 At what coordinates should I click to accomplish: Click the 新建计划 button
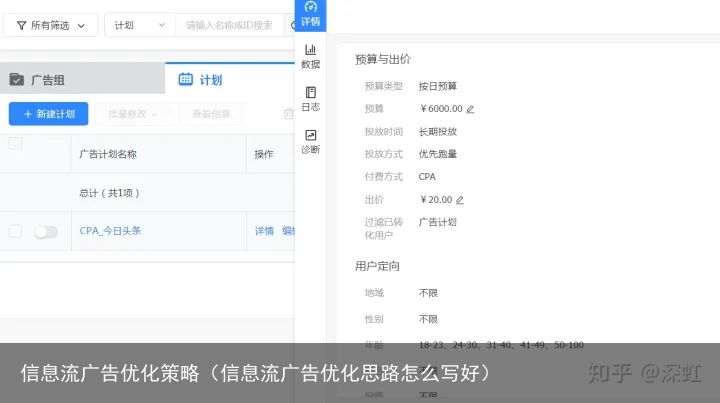(48, 114)
